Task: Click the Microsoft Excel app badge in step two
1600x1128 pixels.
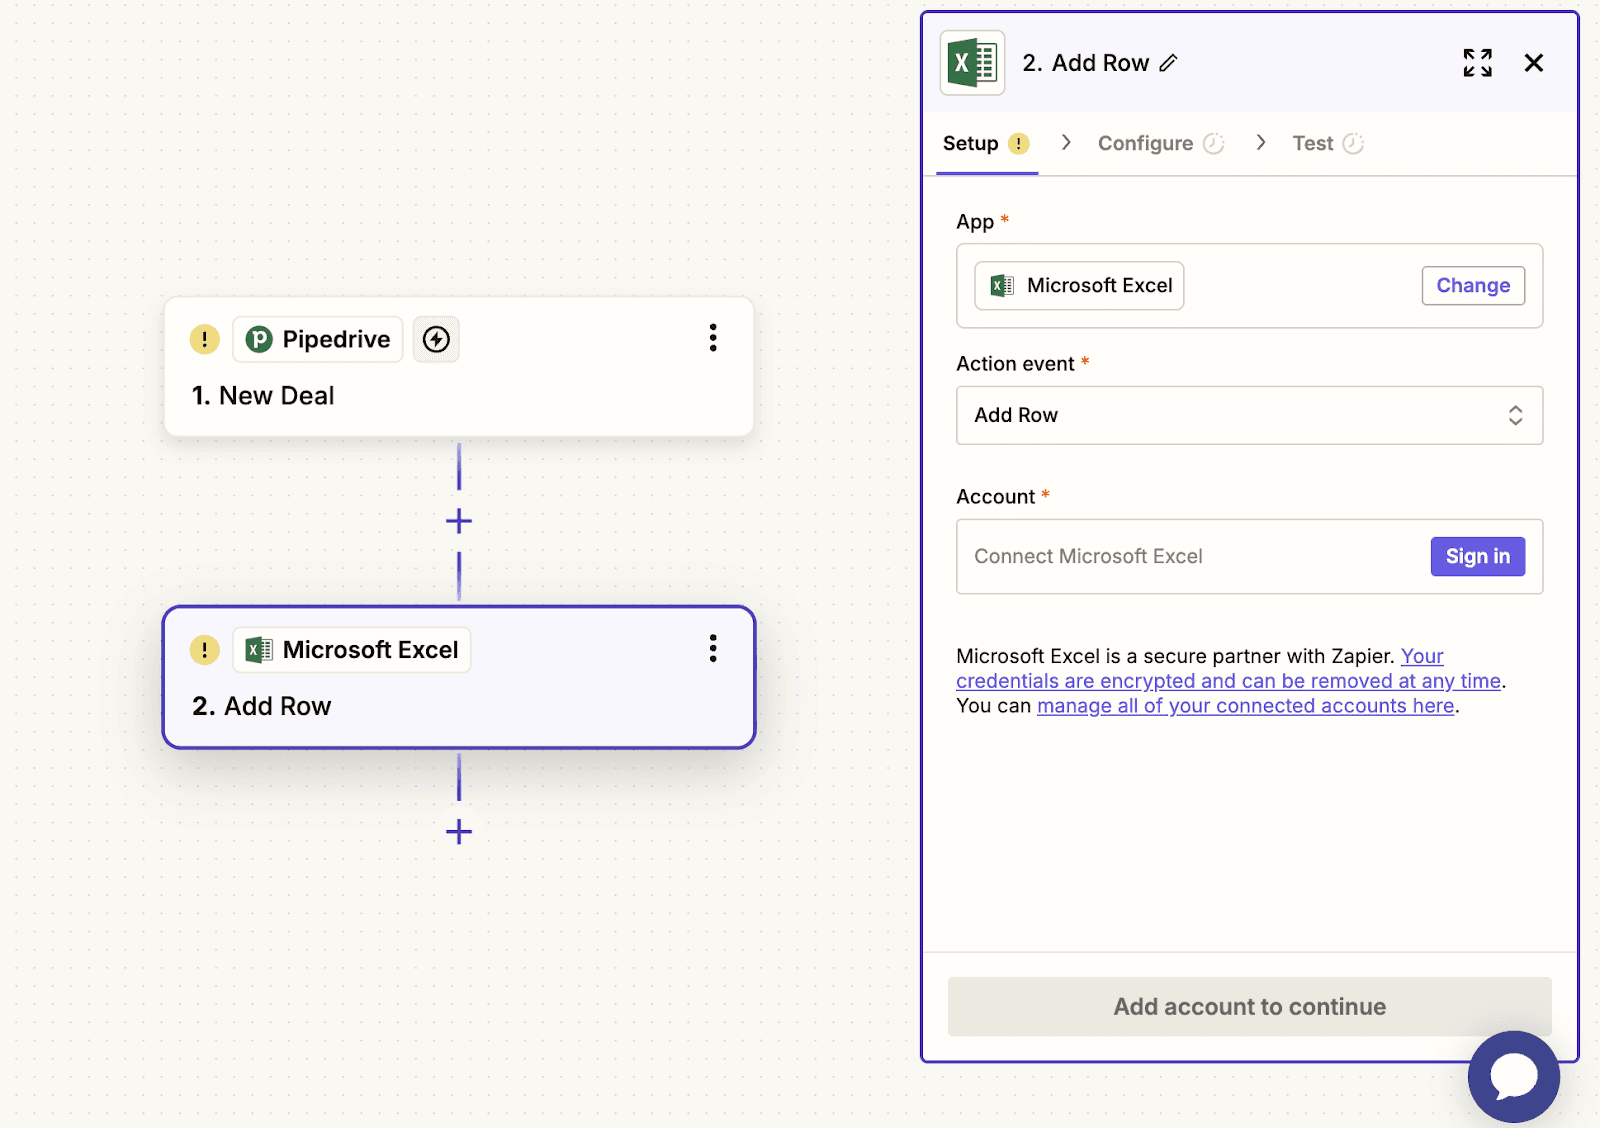Action: pos(352,650)
